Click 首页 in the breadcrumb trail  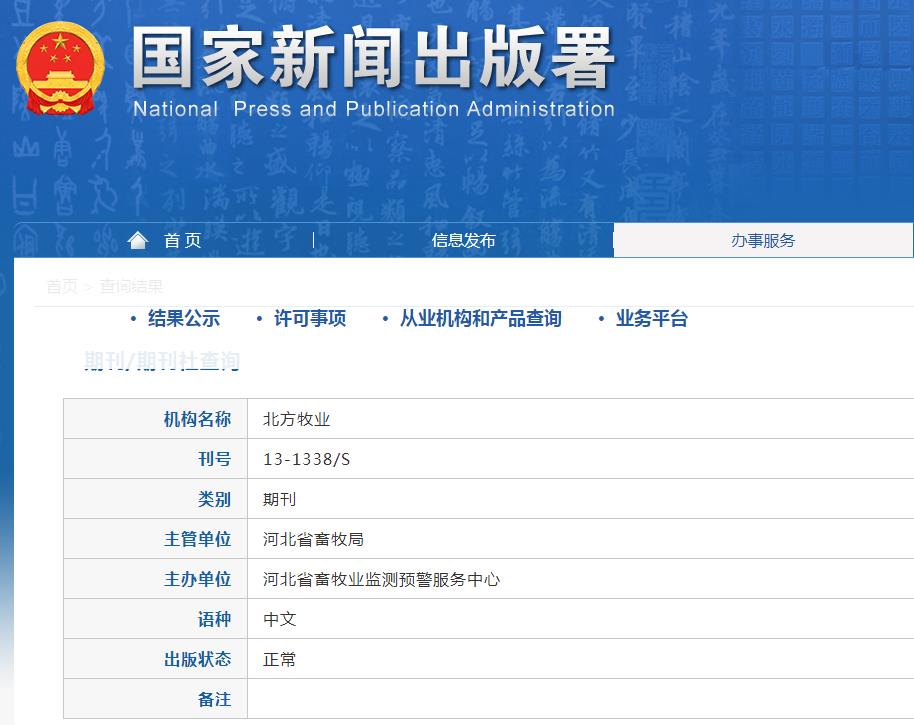[x=63, y=285]
